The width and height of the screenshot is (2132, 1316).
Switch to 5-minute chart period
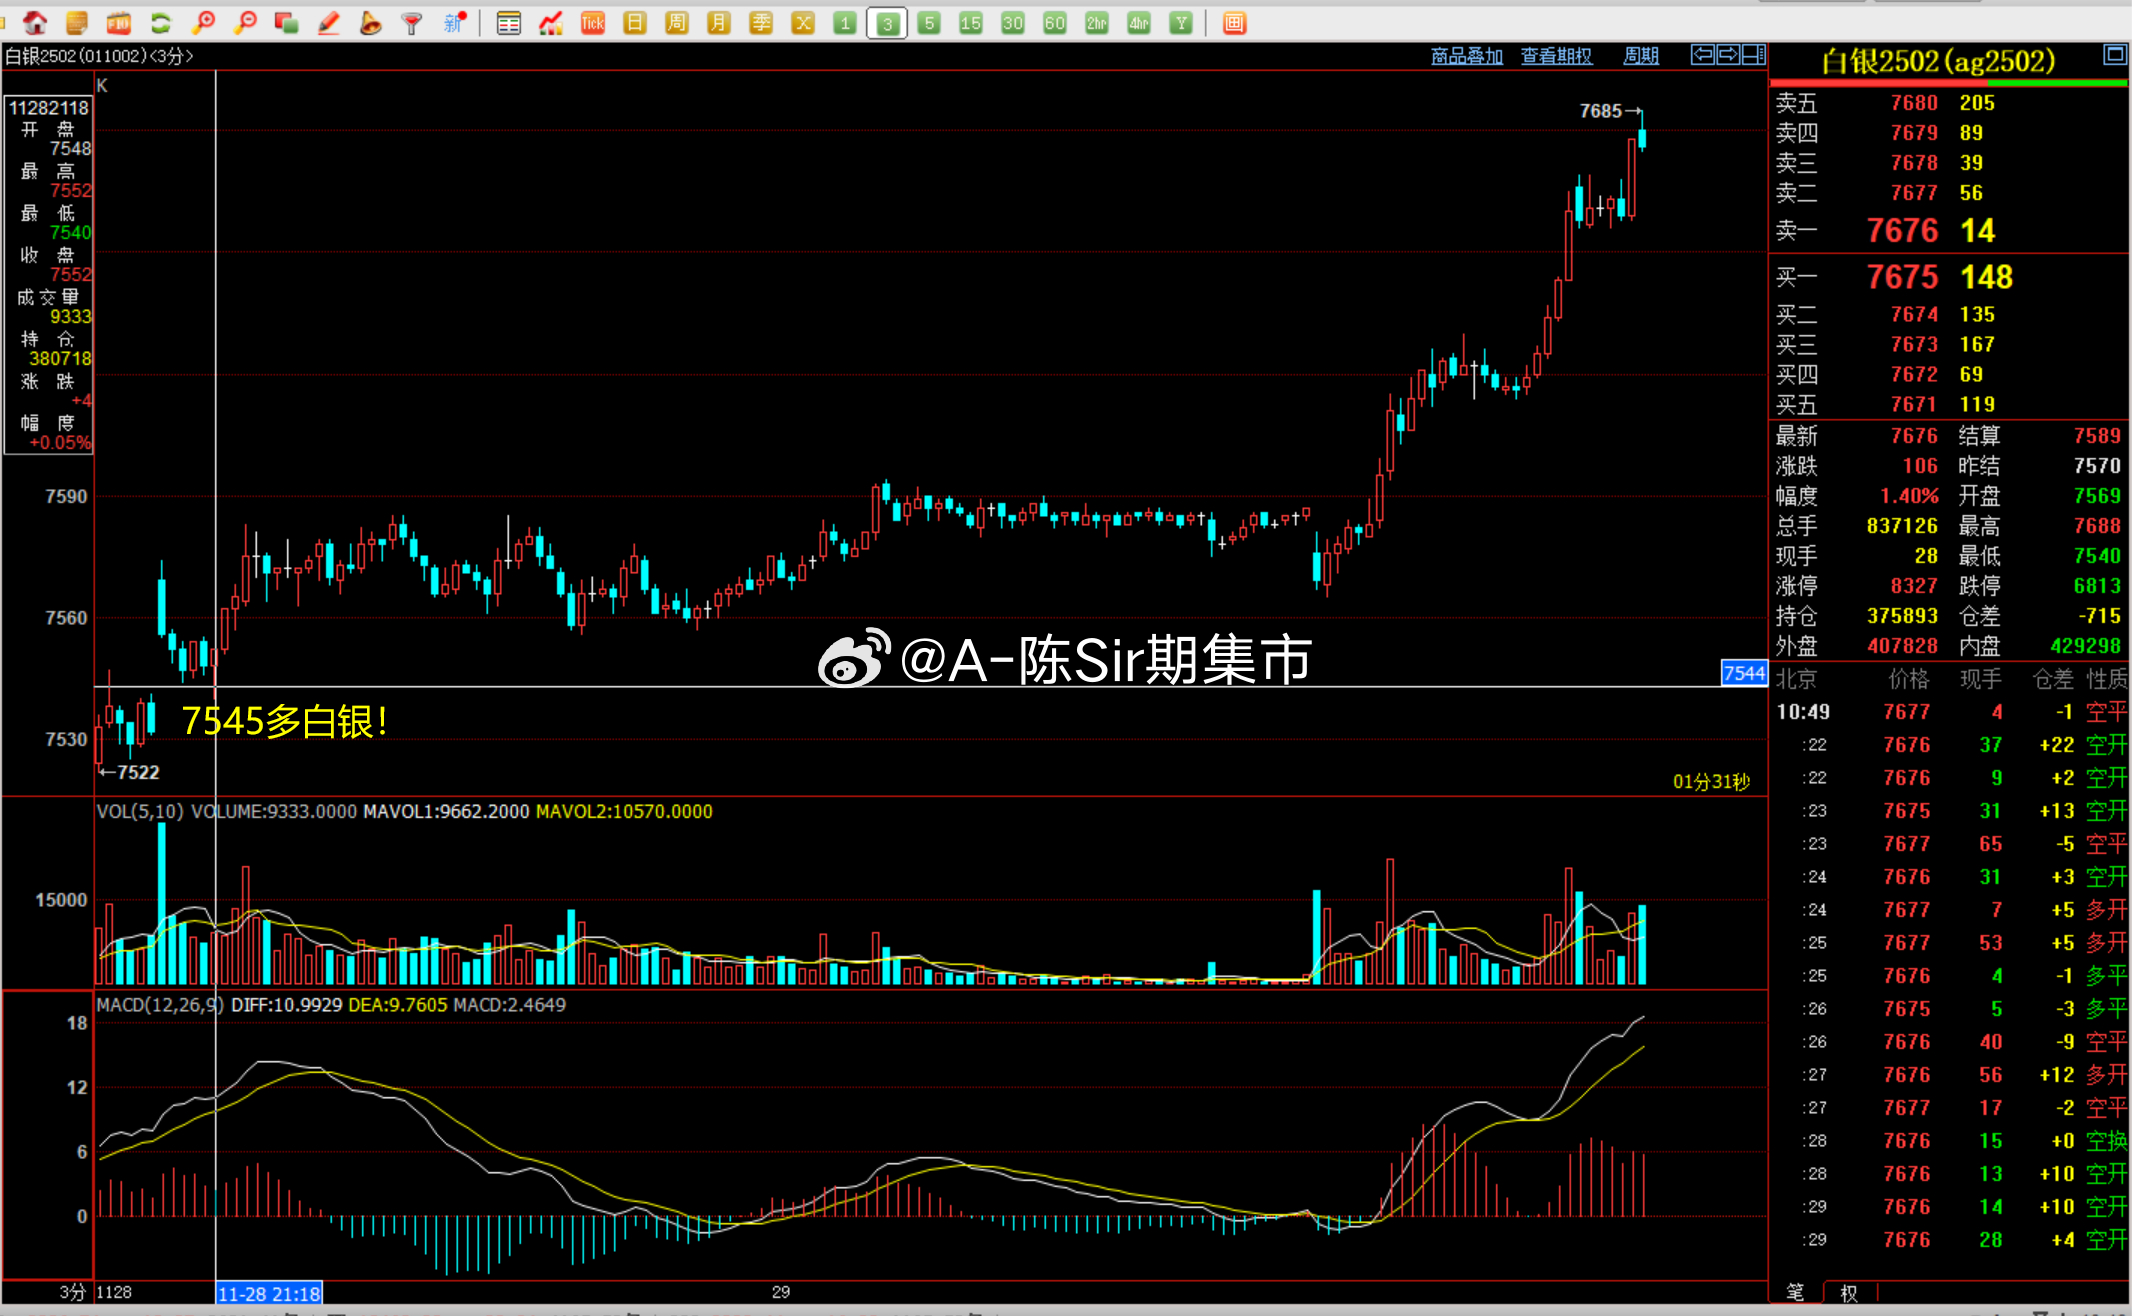(929, 23)
